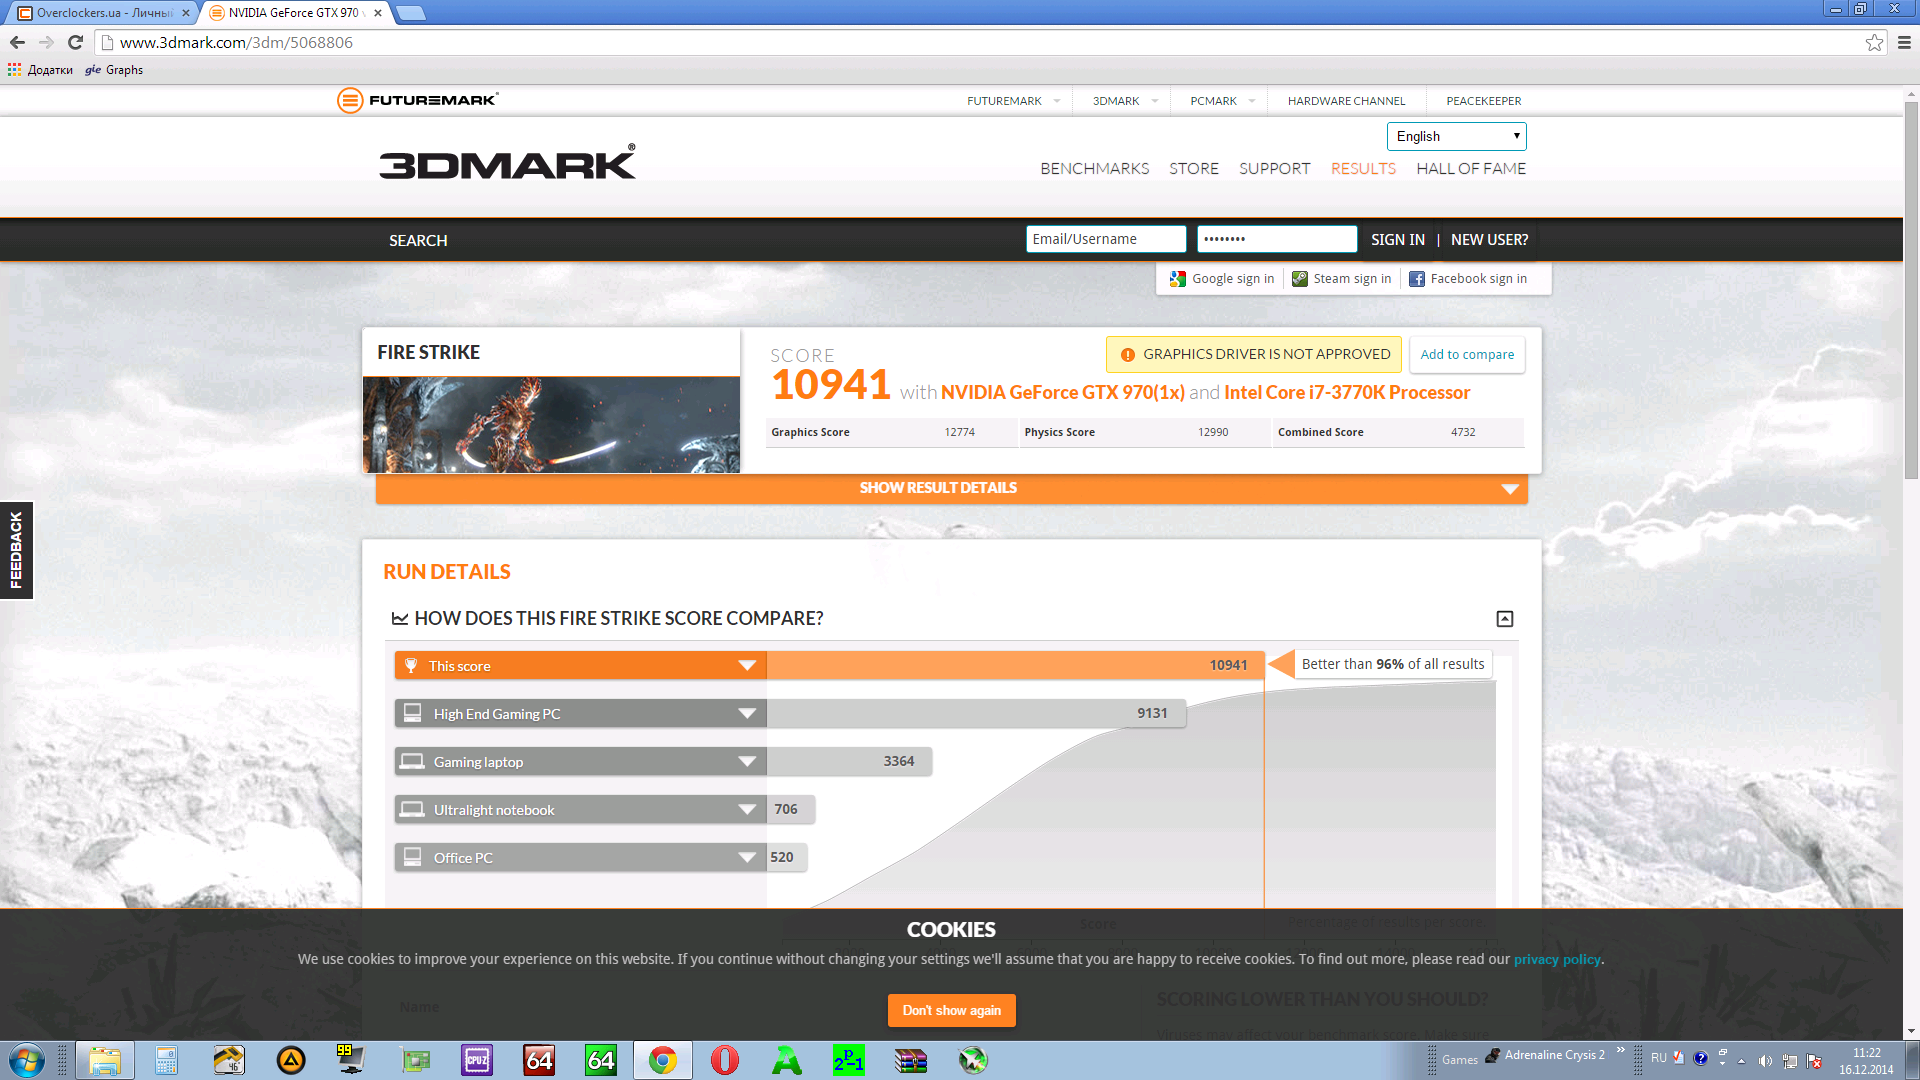Click Add to compare button
Screen dimensions: 1920x1080
1466,354
